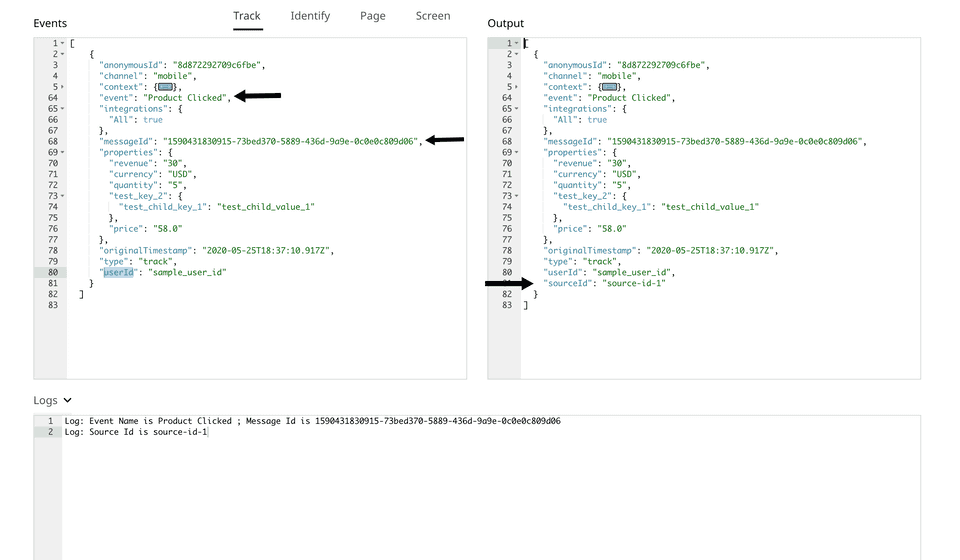Image resolution: width=960 pixels, height=560 pixels.
Task: Click the Source Id log line
Action: (x=135, y=432)
